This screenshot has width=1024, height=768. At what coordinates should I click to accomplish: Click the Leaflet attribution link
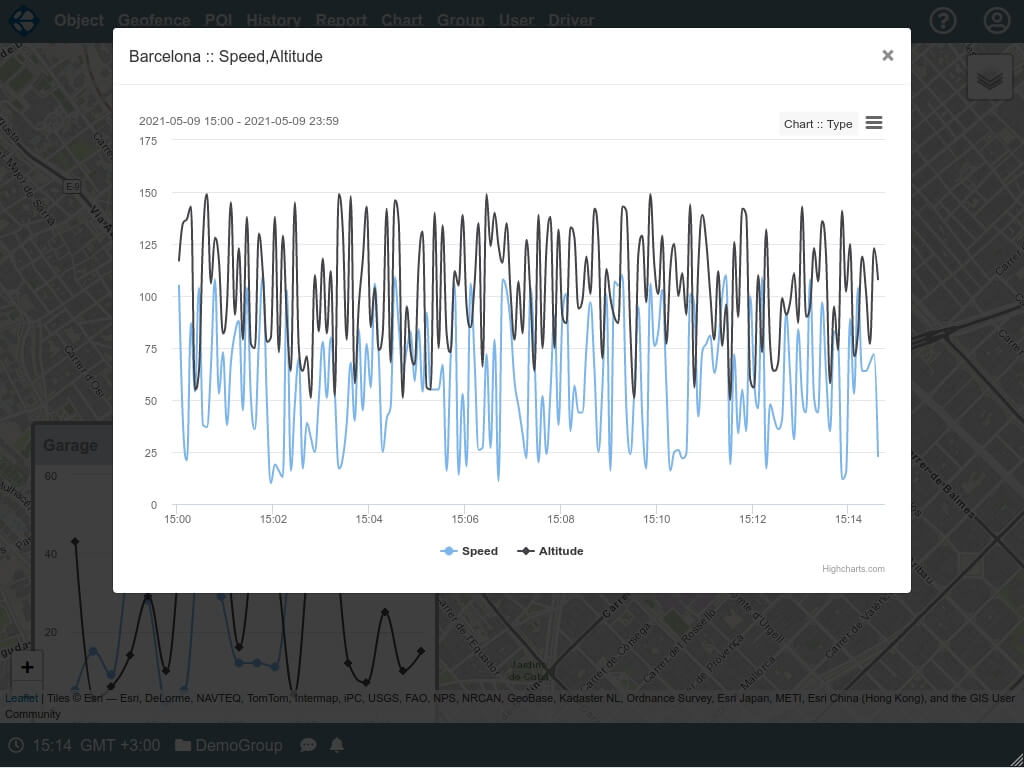pos(21,698)
